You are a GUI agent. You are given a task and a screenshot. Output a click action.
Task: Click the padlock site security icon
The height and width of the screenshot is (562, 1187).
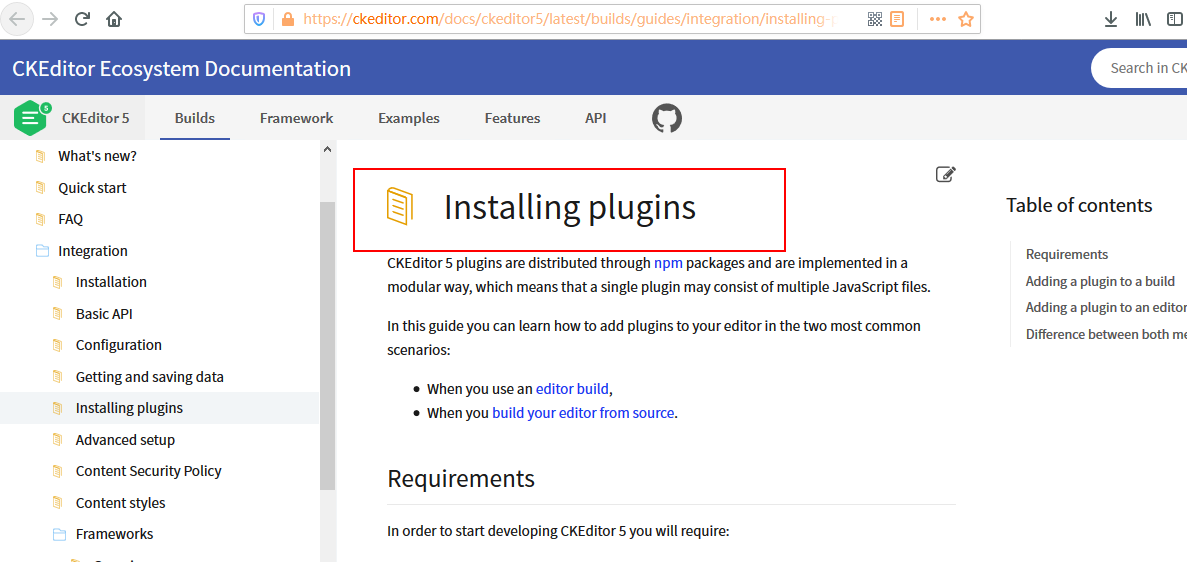(x=287, y=20)
